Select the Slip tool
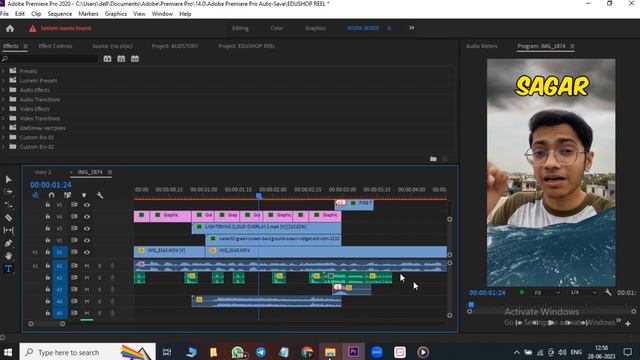 9,230
